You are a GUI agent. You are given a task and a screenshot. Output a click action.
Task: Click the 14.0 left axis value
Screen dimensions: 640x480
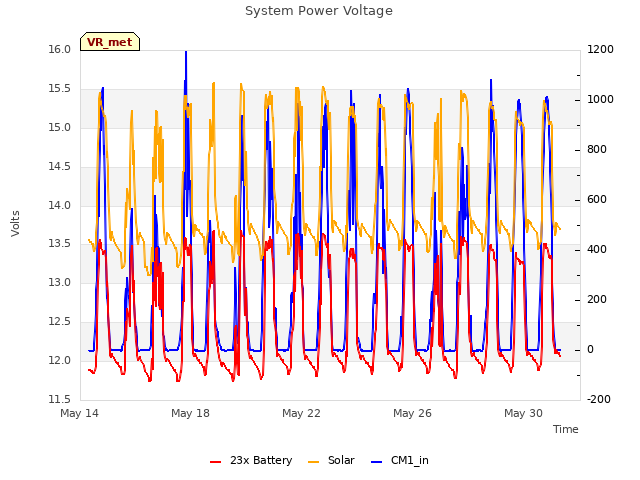click(x=60, y=205)
